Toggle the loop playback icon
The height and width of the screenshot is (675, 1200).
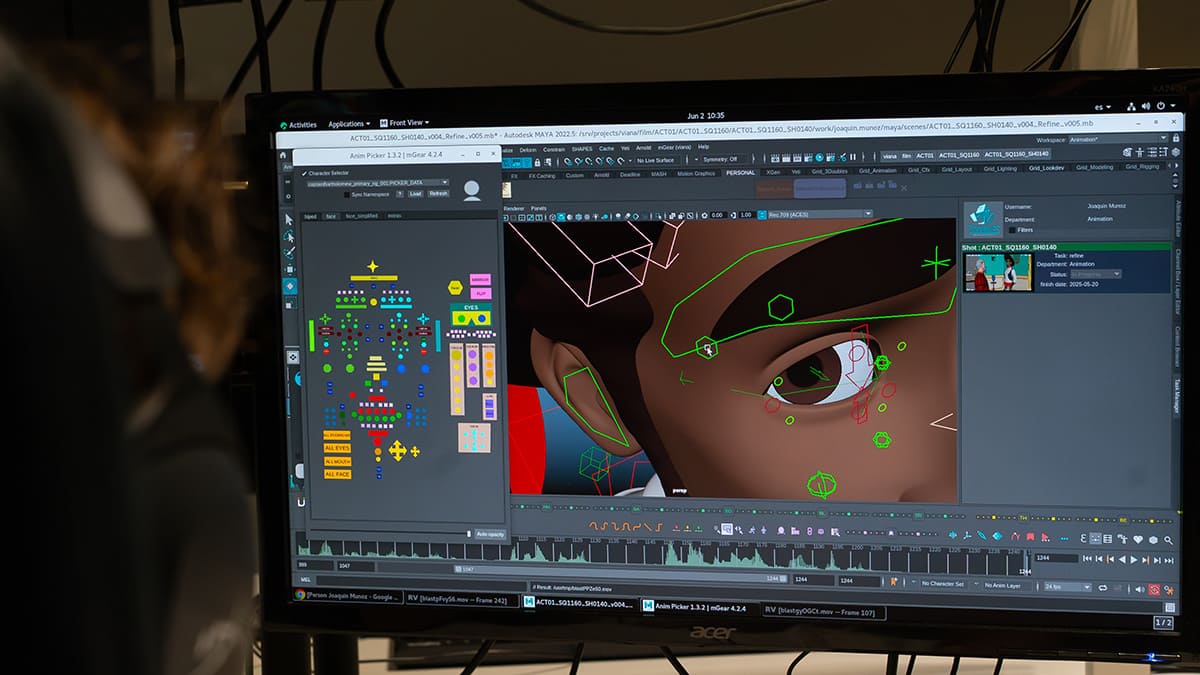coord(1103,588)
